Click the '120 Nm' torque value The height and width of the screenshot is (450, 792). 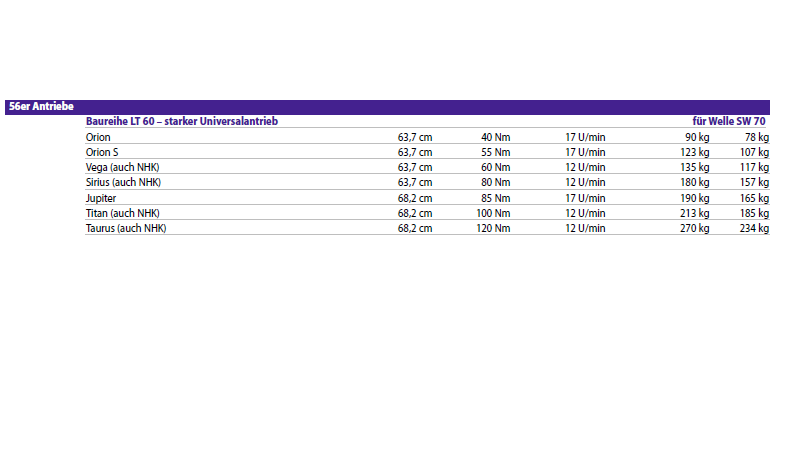click(493, 228)
